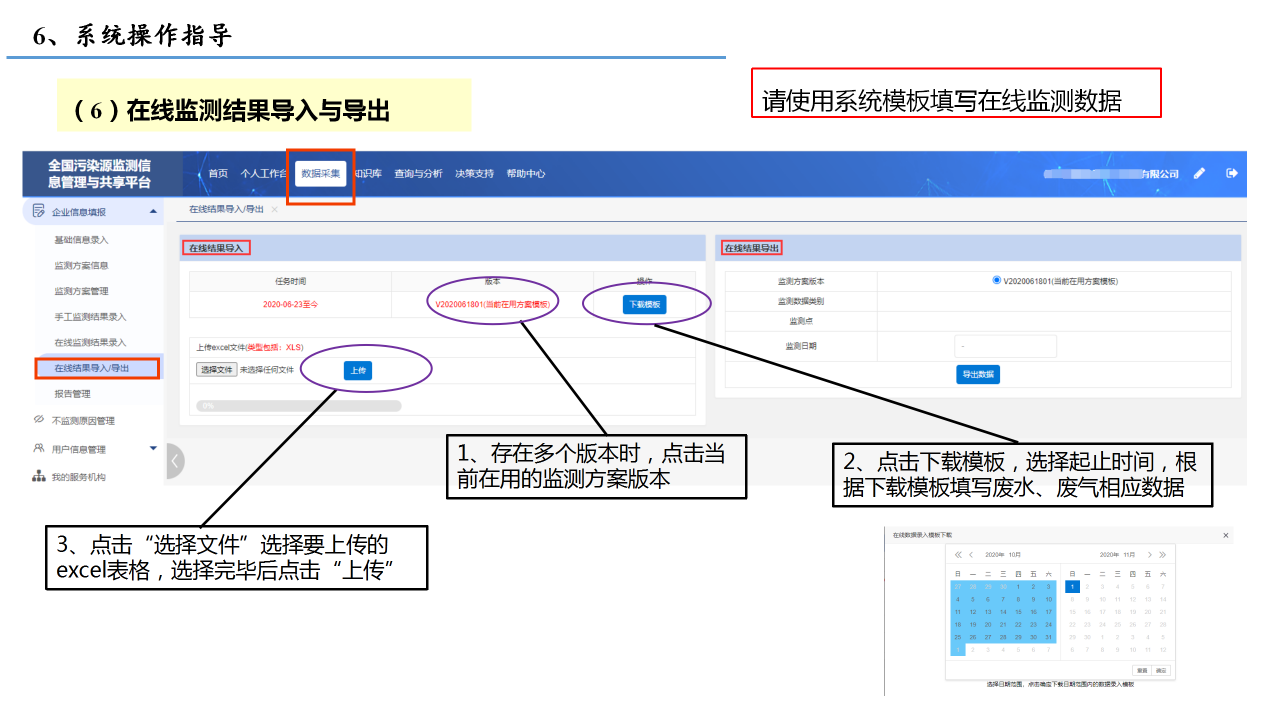Screen dimensions: 1280x720
Task: Click the 企业信息填报 form icon in sidebar
Action: pyautogui.click(x=39, y=211)
